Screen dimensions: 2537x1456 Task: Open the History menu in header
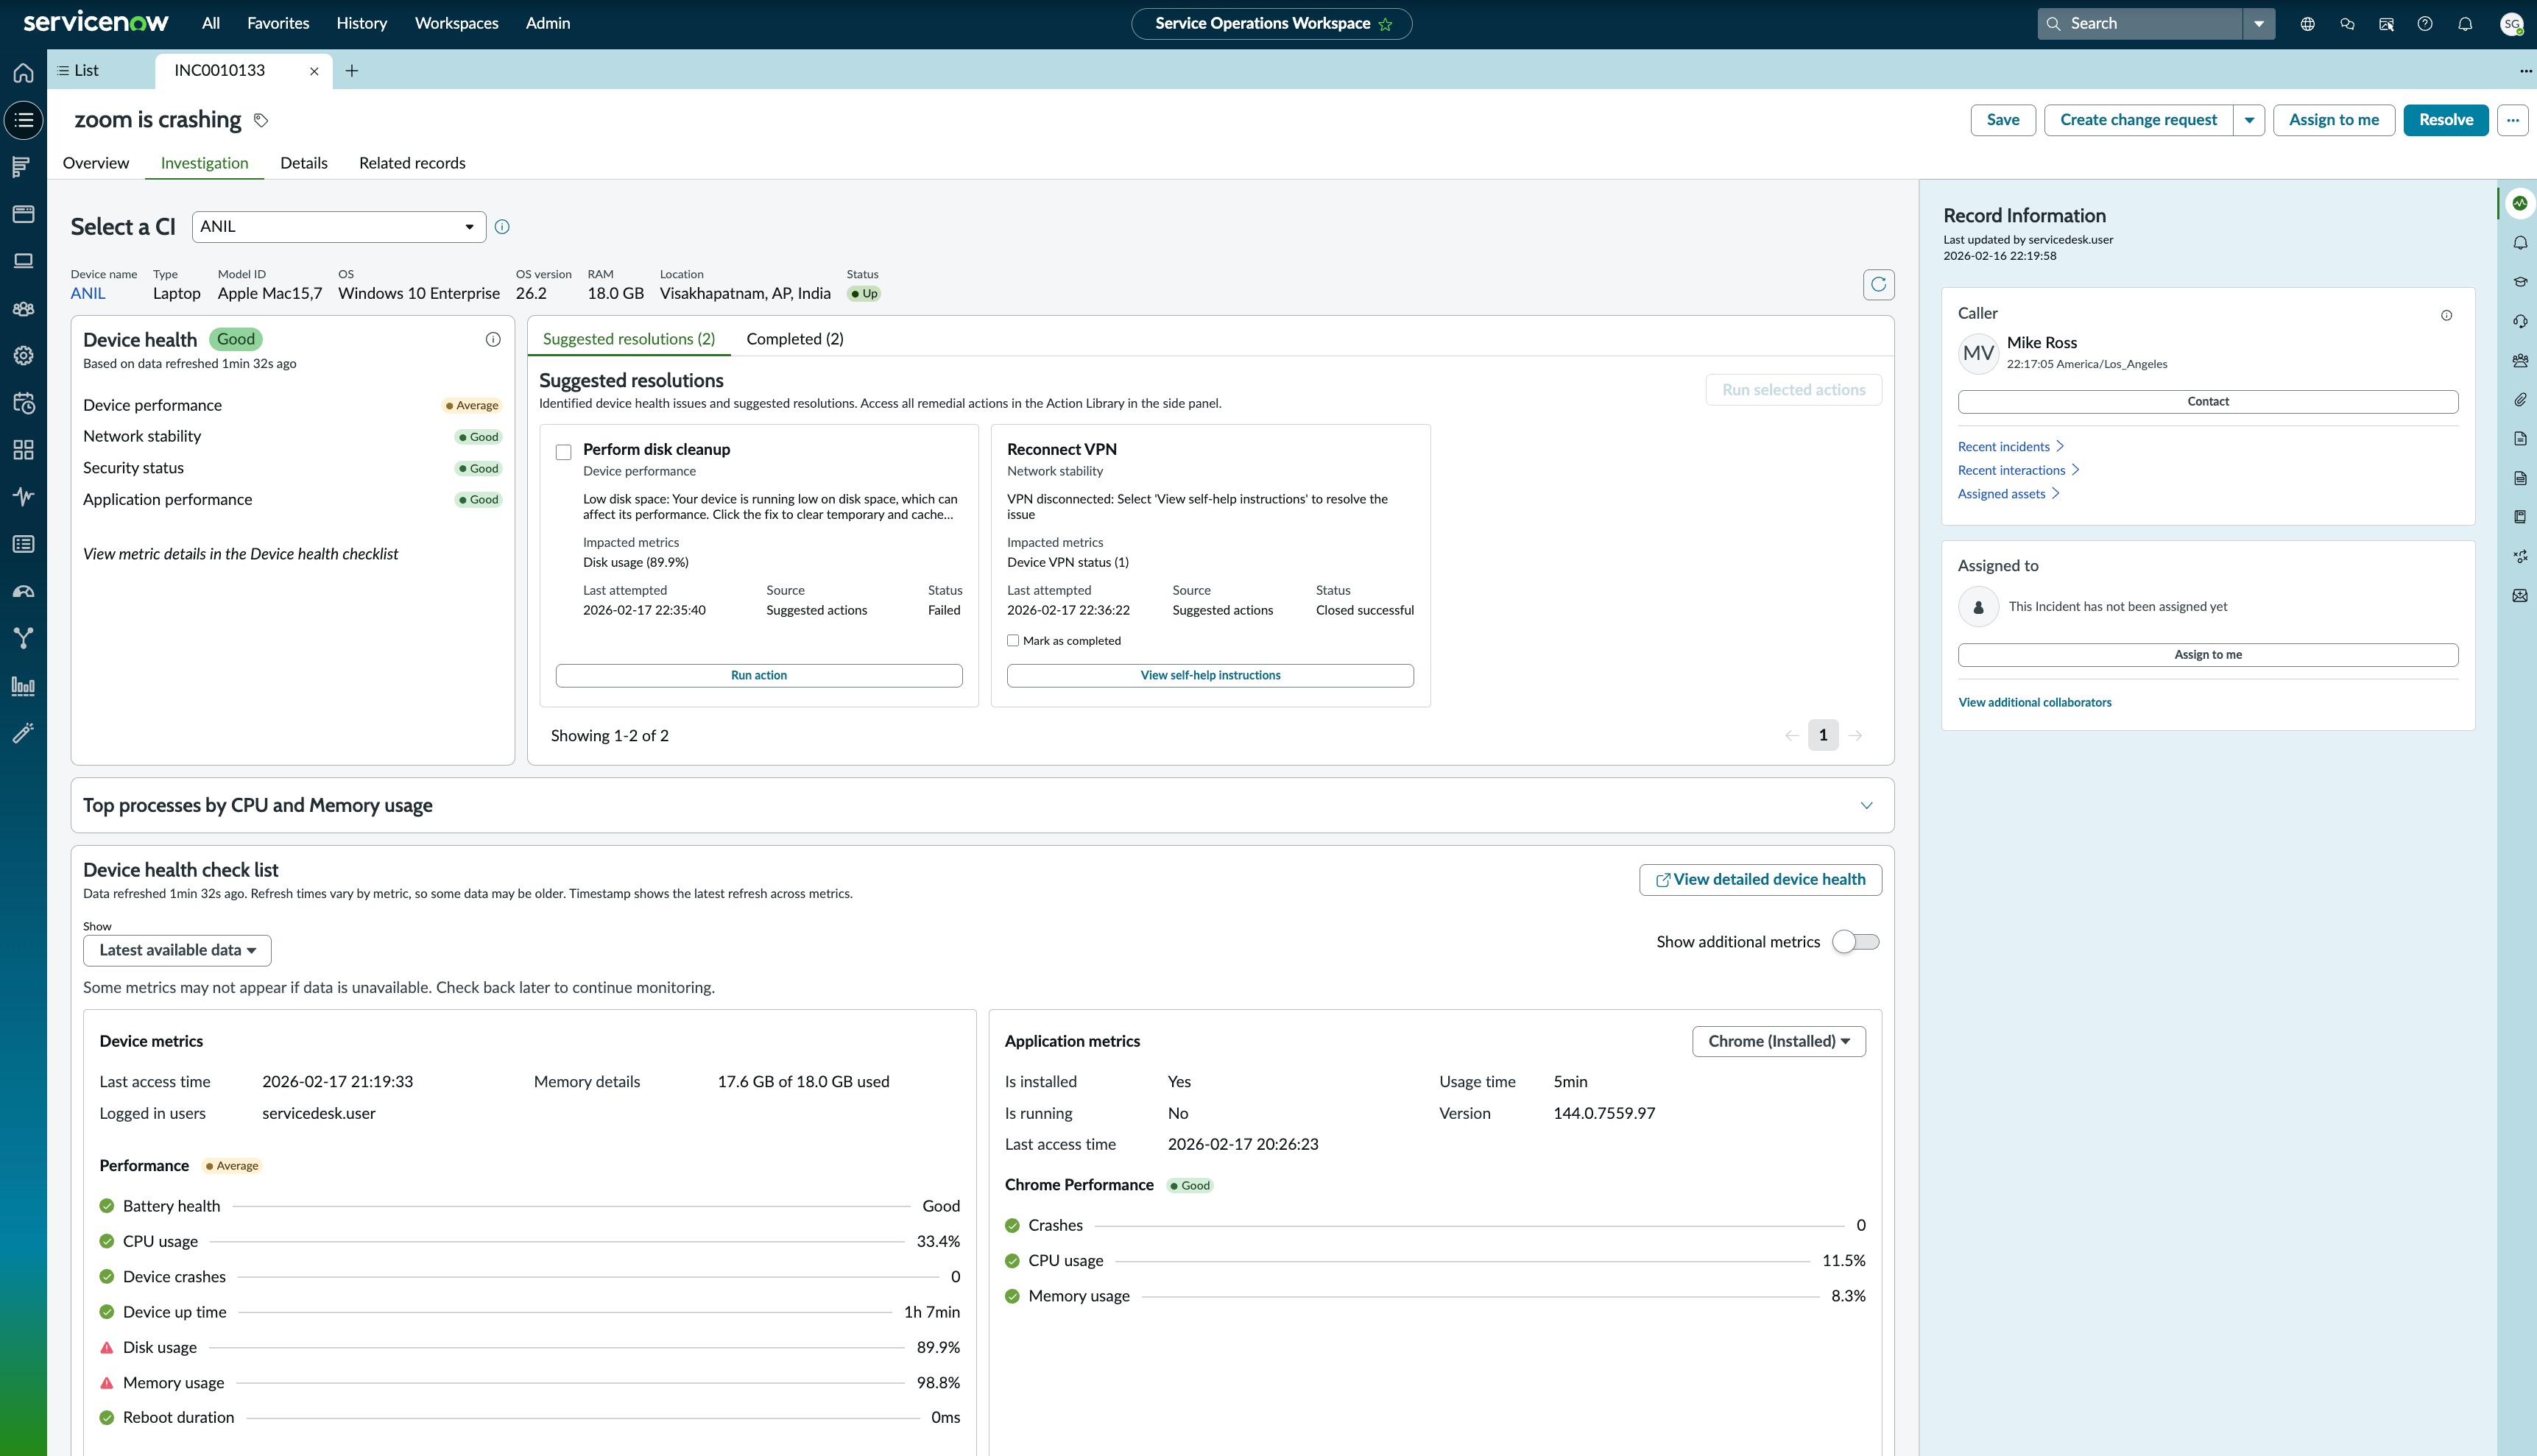pos(361,23)
